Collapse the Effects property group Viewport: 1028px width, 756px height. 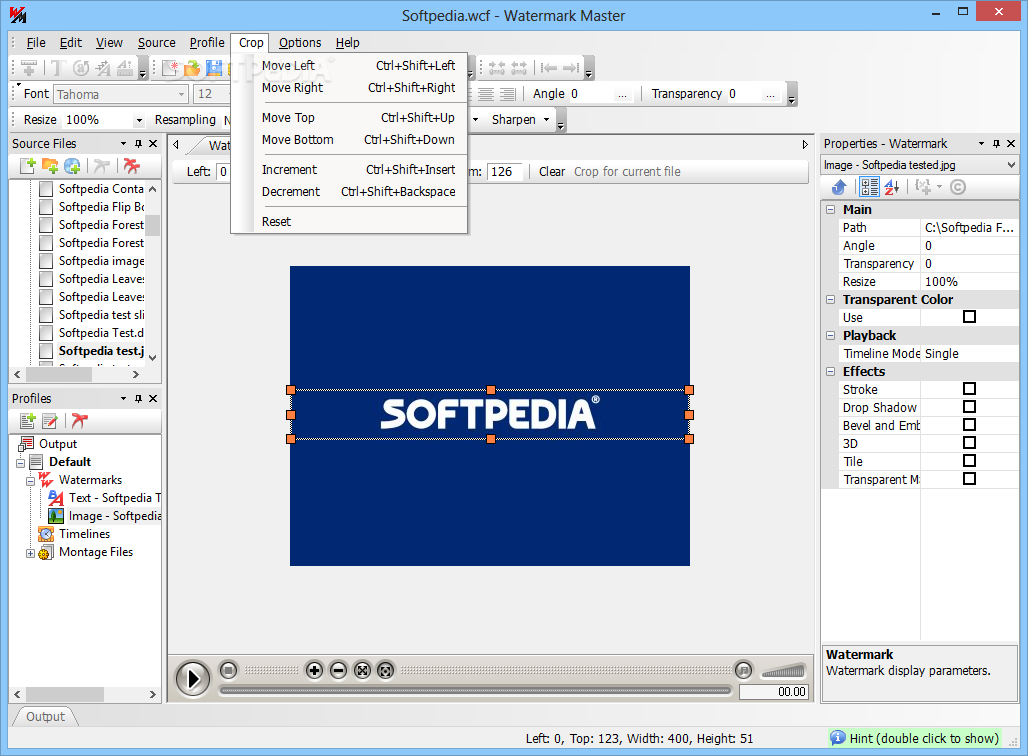point(831,371)
